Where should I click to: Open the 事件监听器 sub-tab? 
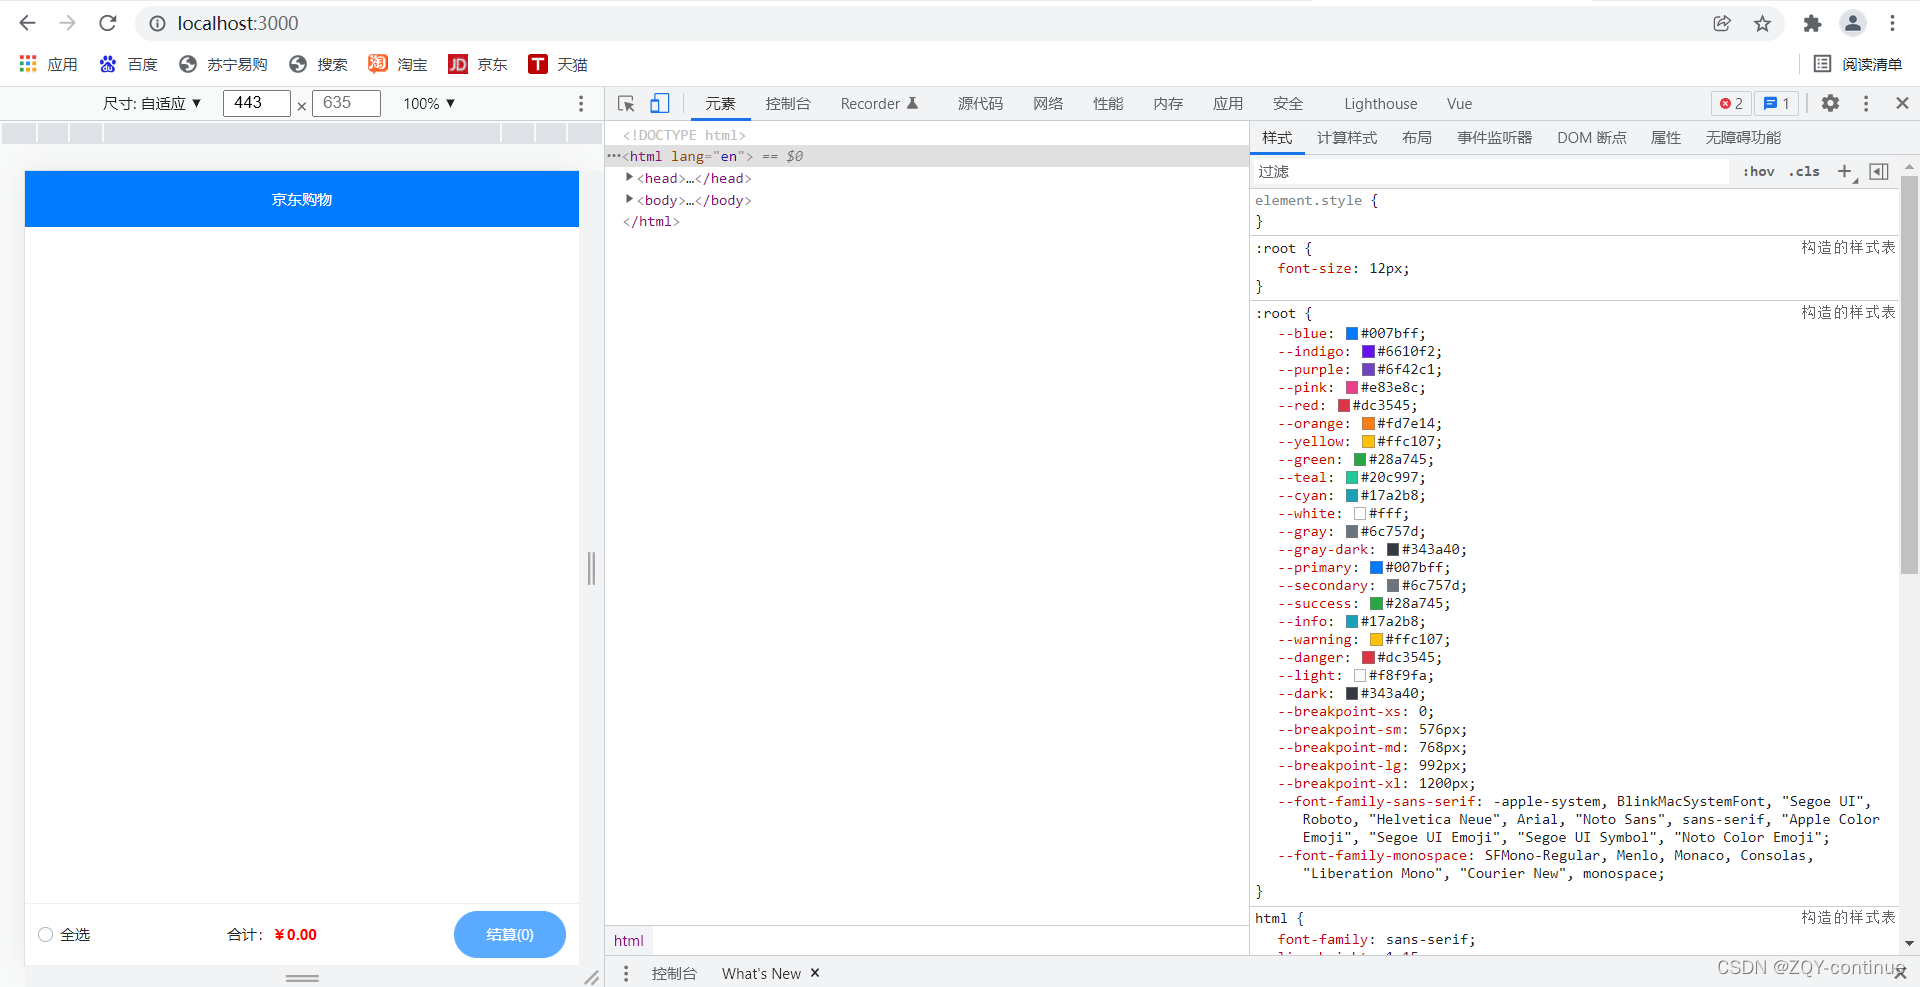1494,138
